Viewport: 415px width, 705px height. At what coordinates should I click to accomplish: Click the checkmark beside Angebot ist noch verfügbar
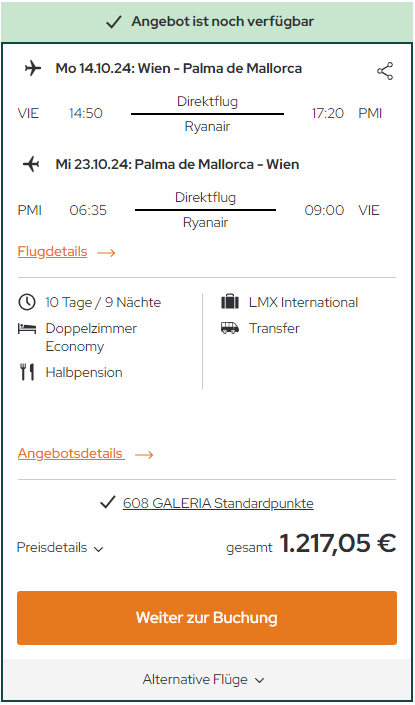[x=114, y=22]
